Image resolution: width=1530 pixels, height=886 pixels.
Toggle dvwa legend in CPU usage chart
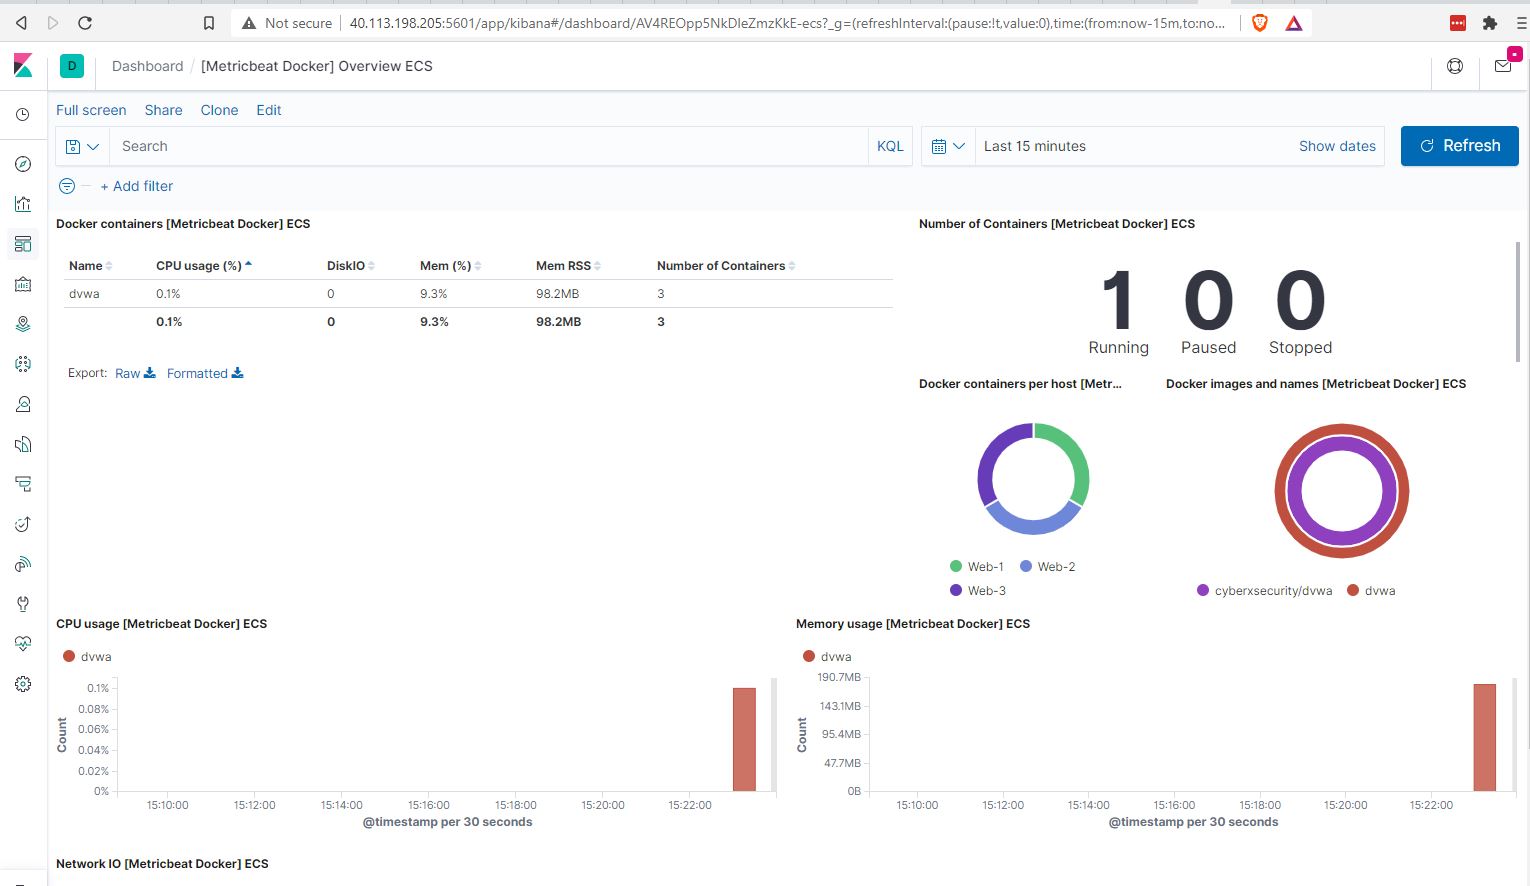tap(87, 656)
